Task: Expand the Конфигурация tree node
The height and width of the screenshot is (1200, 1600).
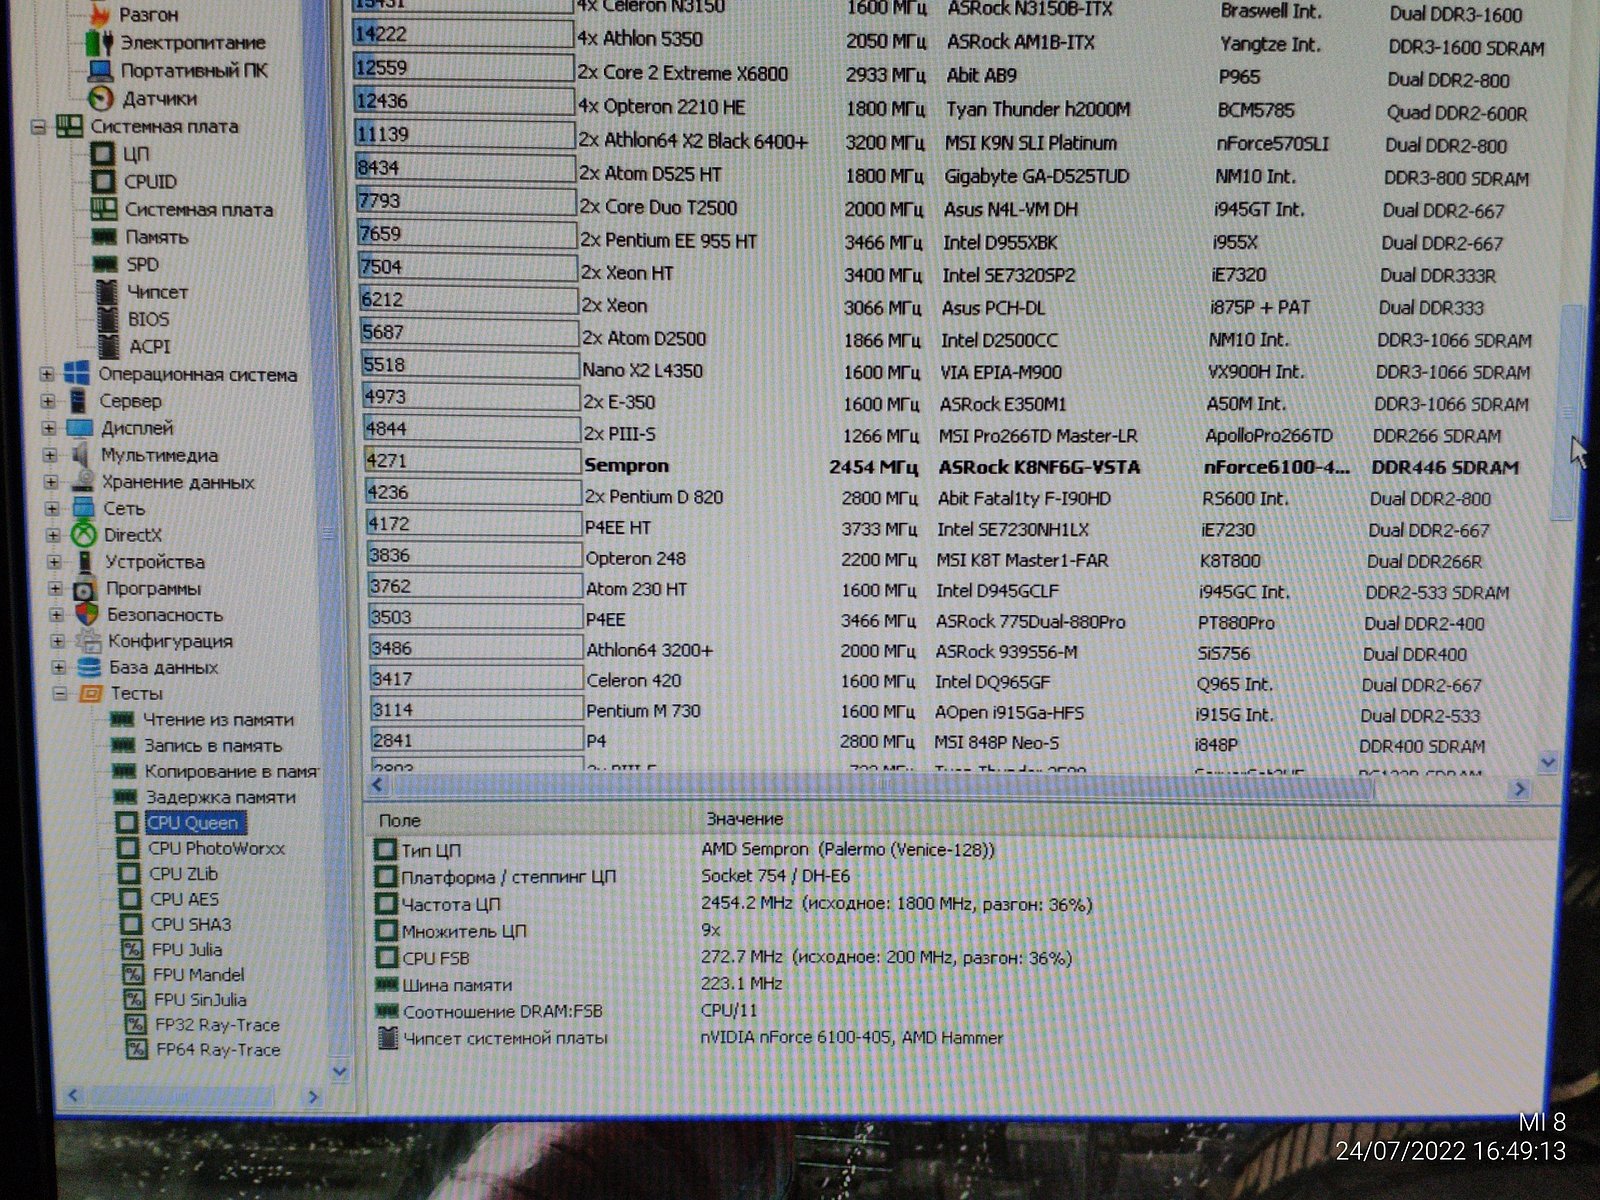Action: 57,641
